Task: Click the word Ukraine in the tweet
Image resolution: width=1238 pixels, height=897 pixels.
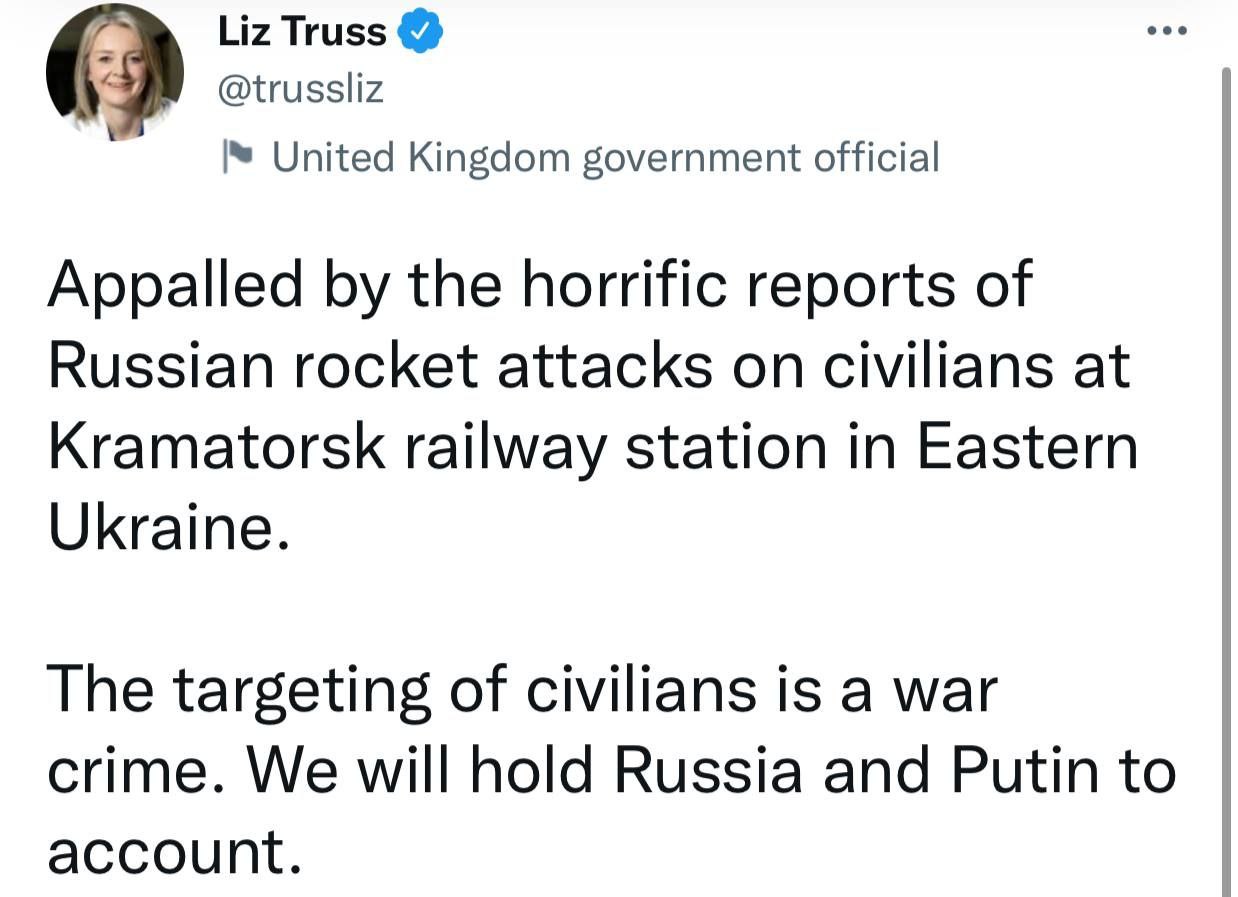Action: (x=160, y=529)
